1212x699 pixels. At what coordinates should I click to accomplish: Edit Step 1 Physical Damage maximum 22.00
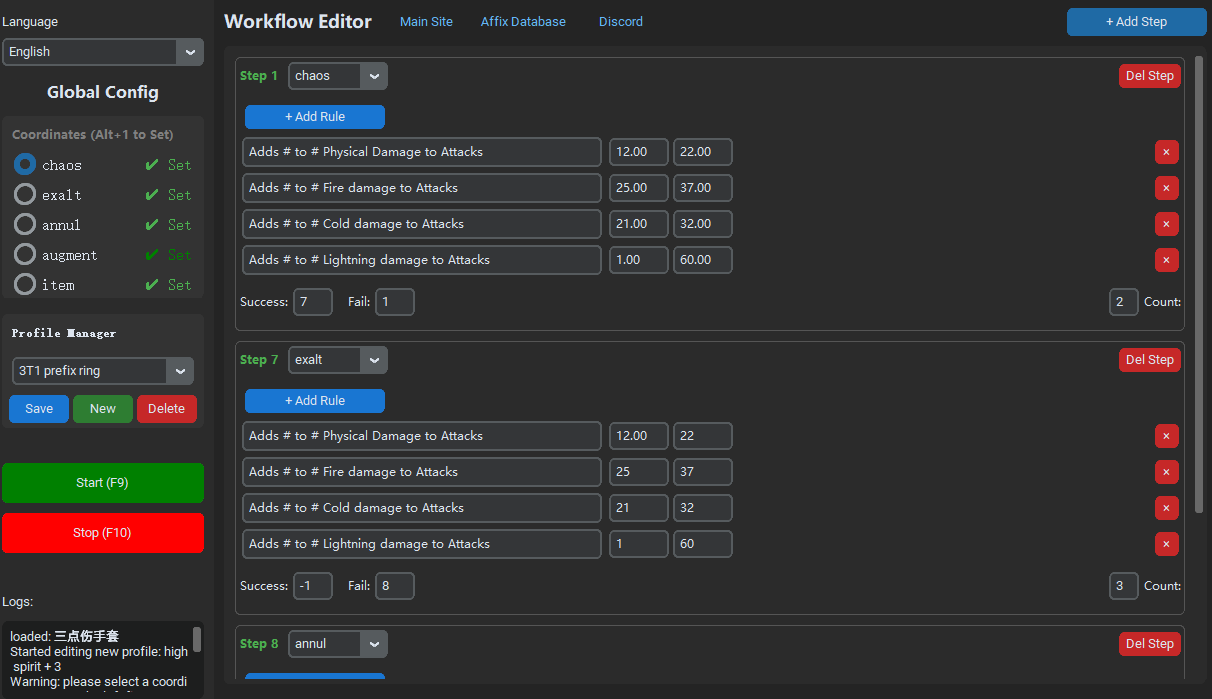coord(703,152)
